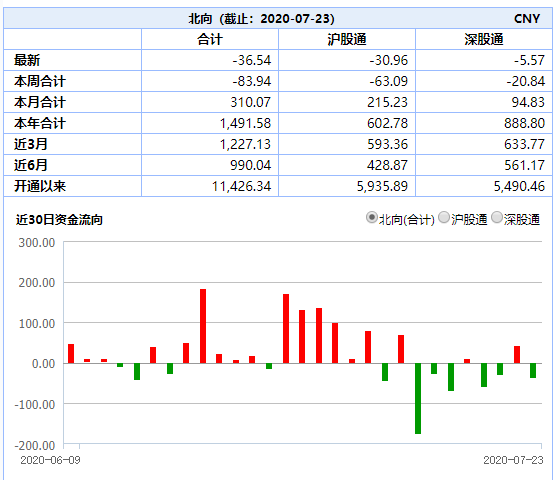This screenshot has height=480, width=558.
Task: Click the value 94.83
Action: (528, 102)
